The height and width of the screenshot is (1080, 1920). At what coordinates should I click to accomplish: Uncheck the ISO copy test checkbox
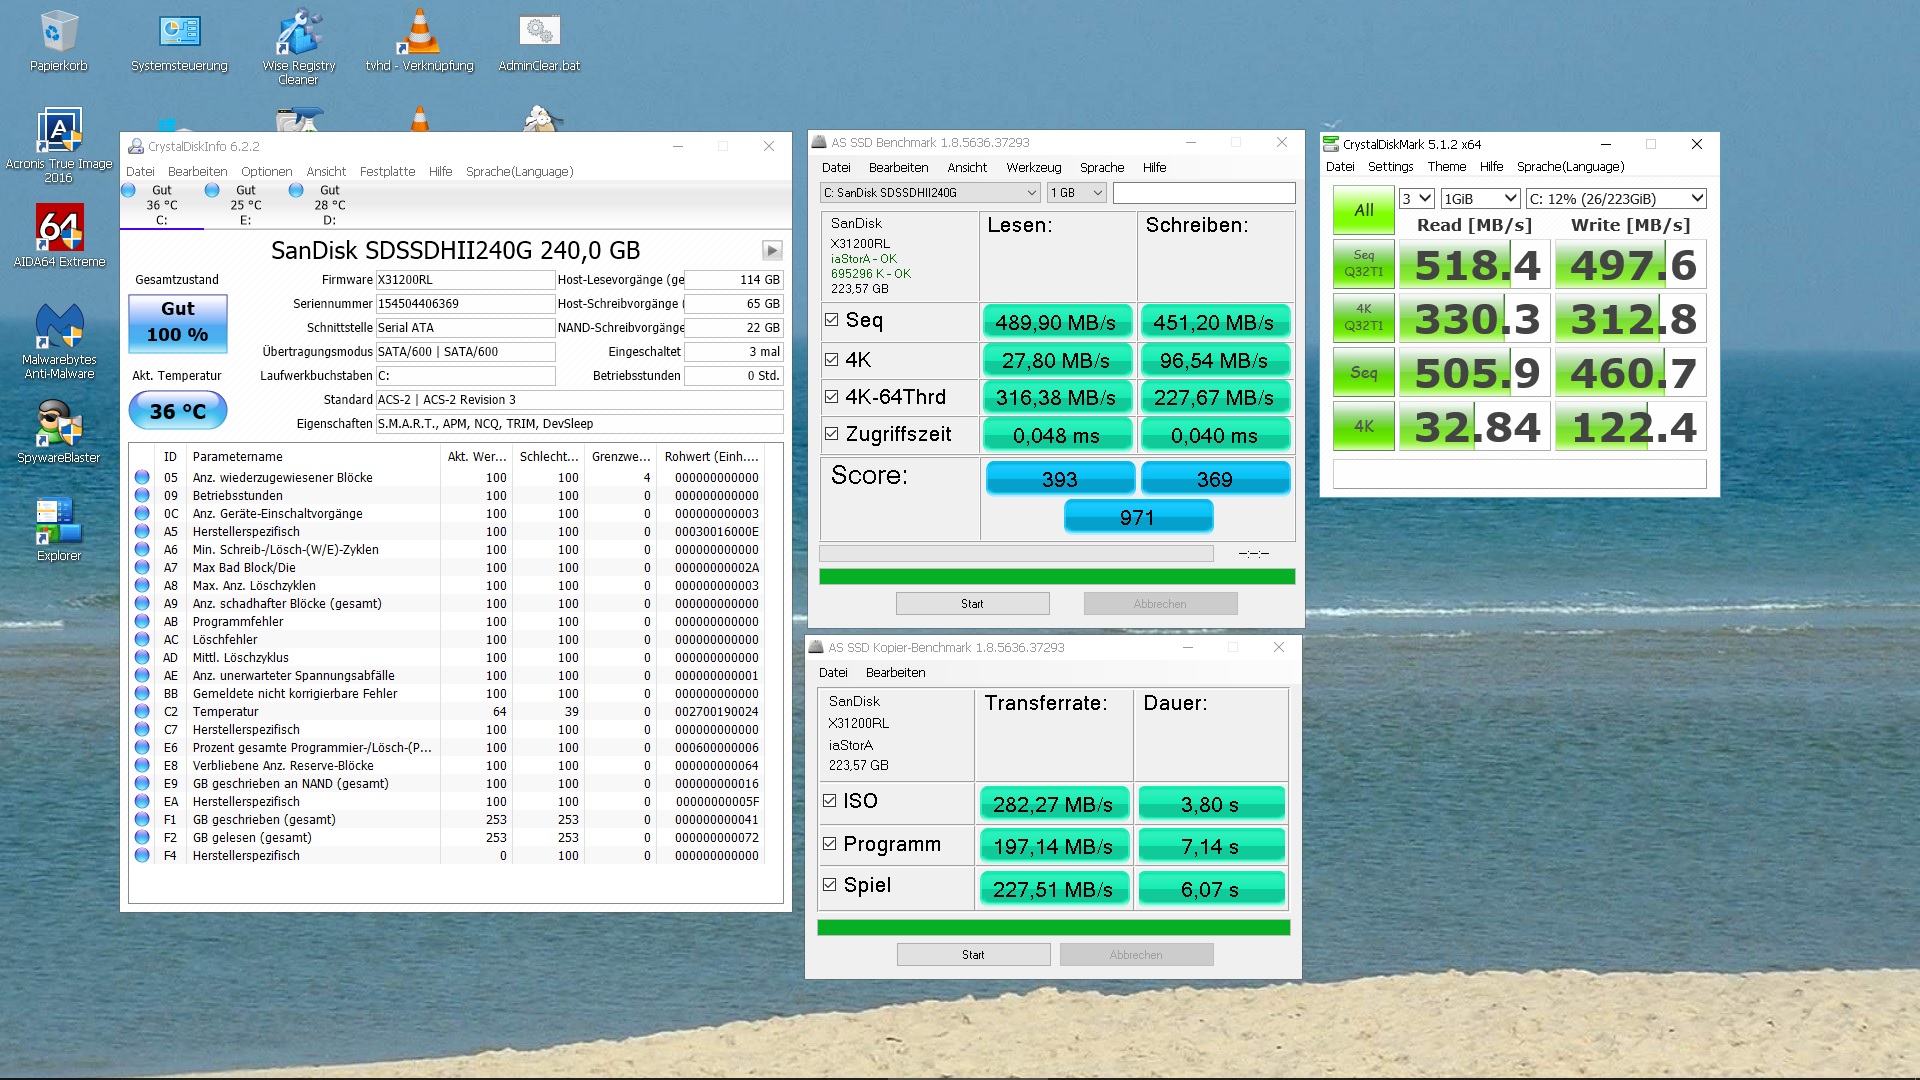point(829,801)
